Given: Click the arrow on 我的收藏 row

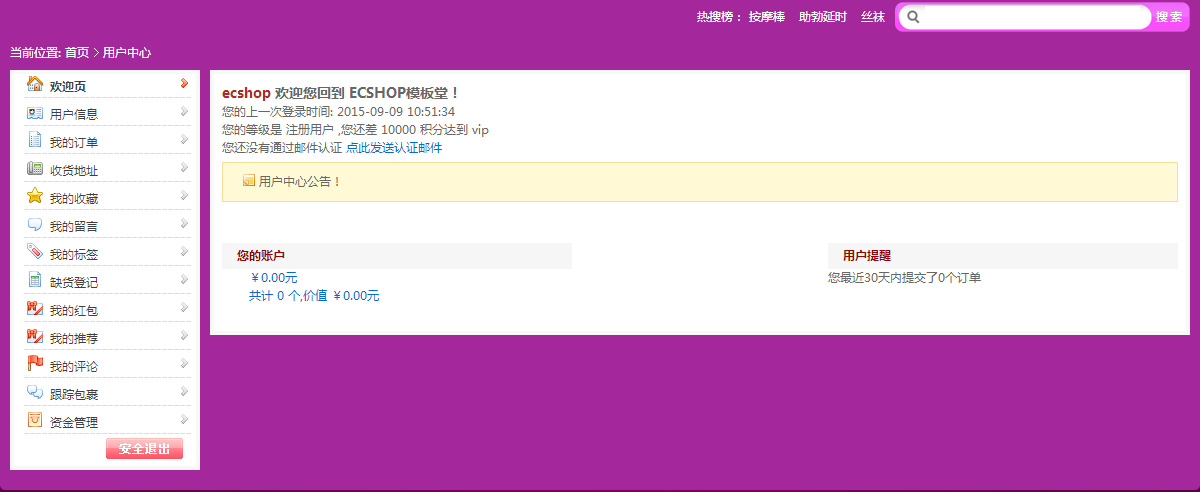Looking at the screenshot, I should tap(184, 195).
